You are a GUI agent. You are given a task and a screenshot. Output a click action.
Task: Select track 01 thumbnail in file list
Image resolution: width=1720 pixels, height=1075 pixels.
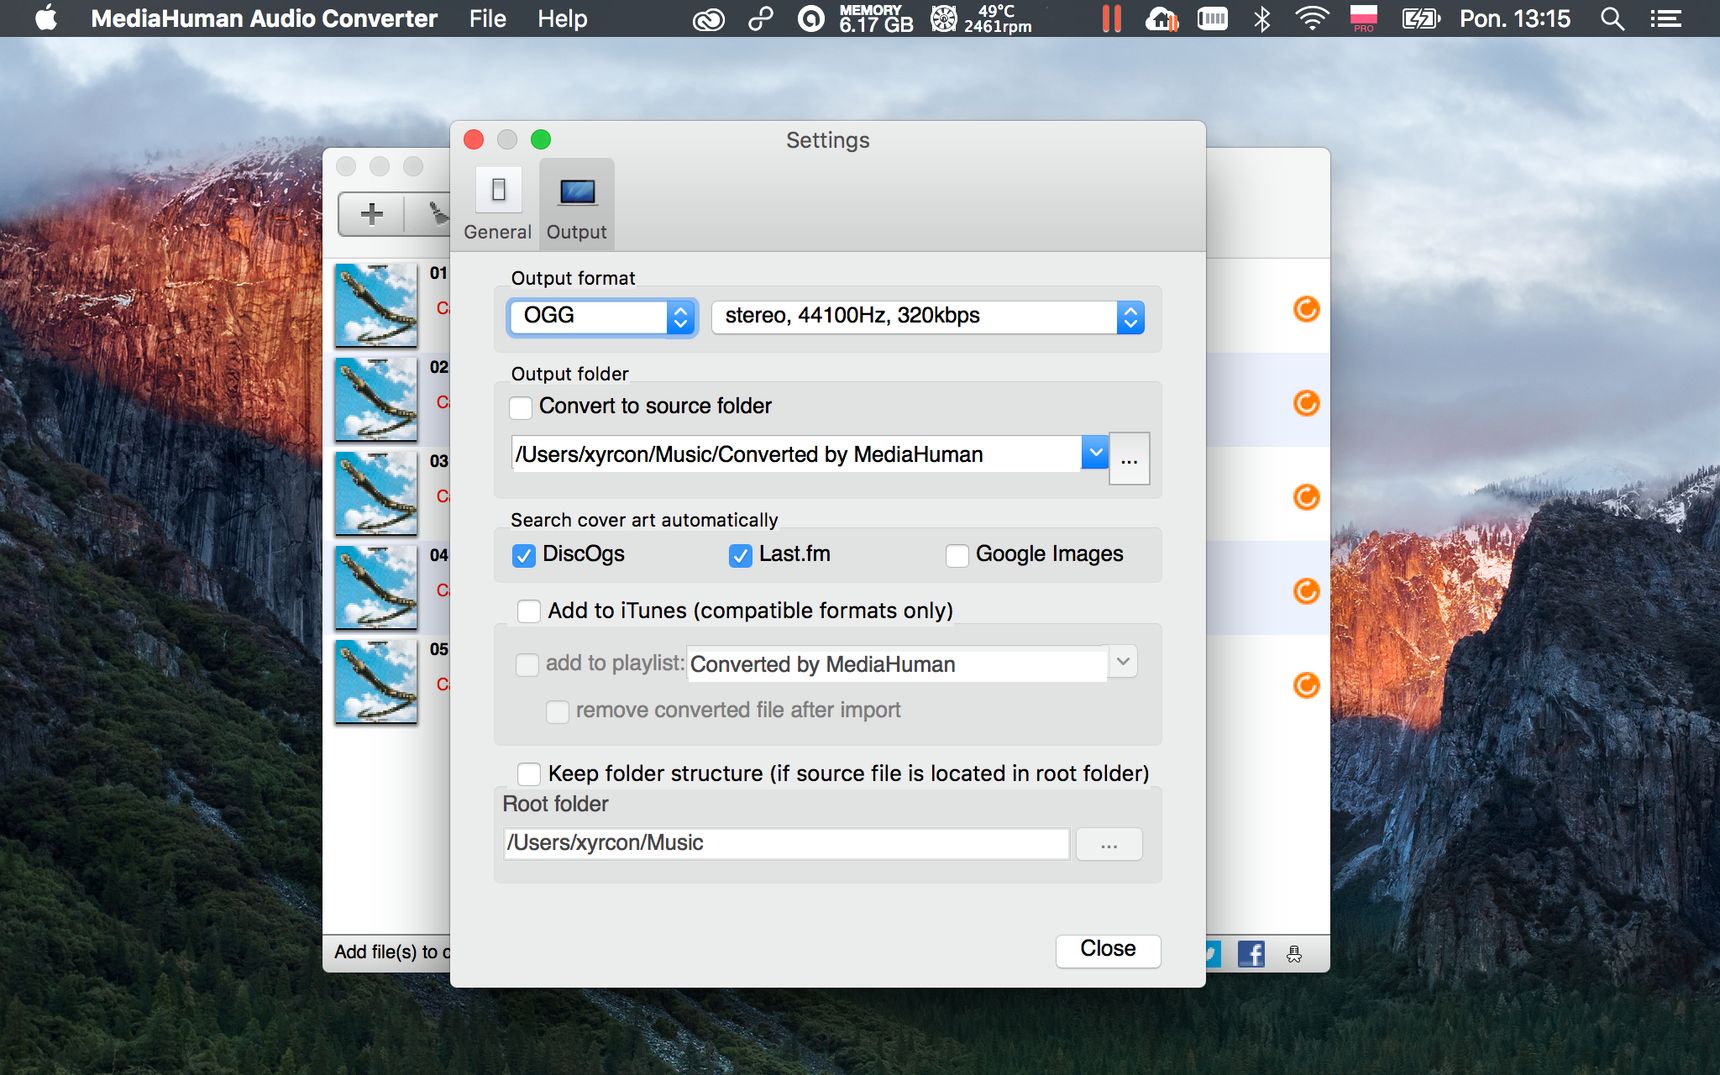[x=376, y=305]
